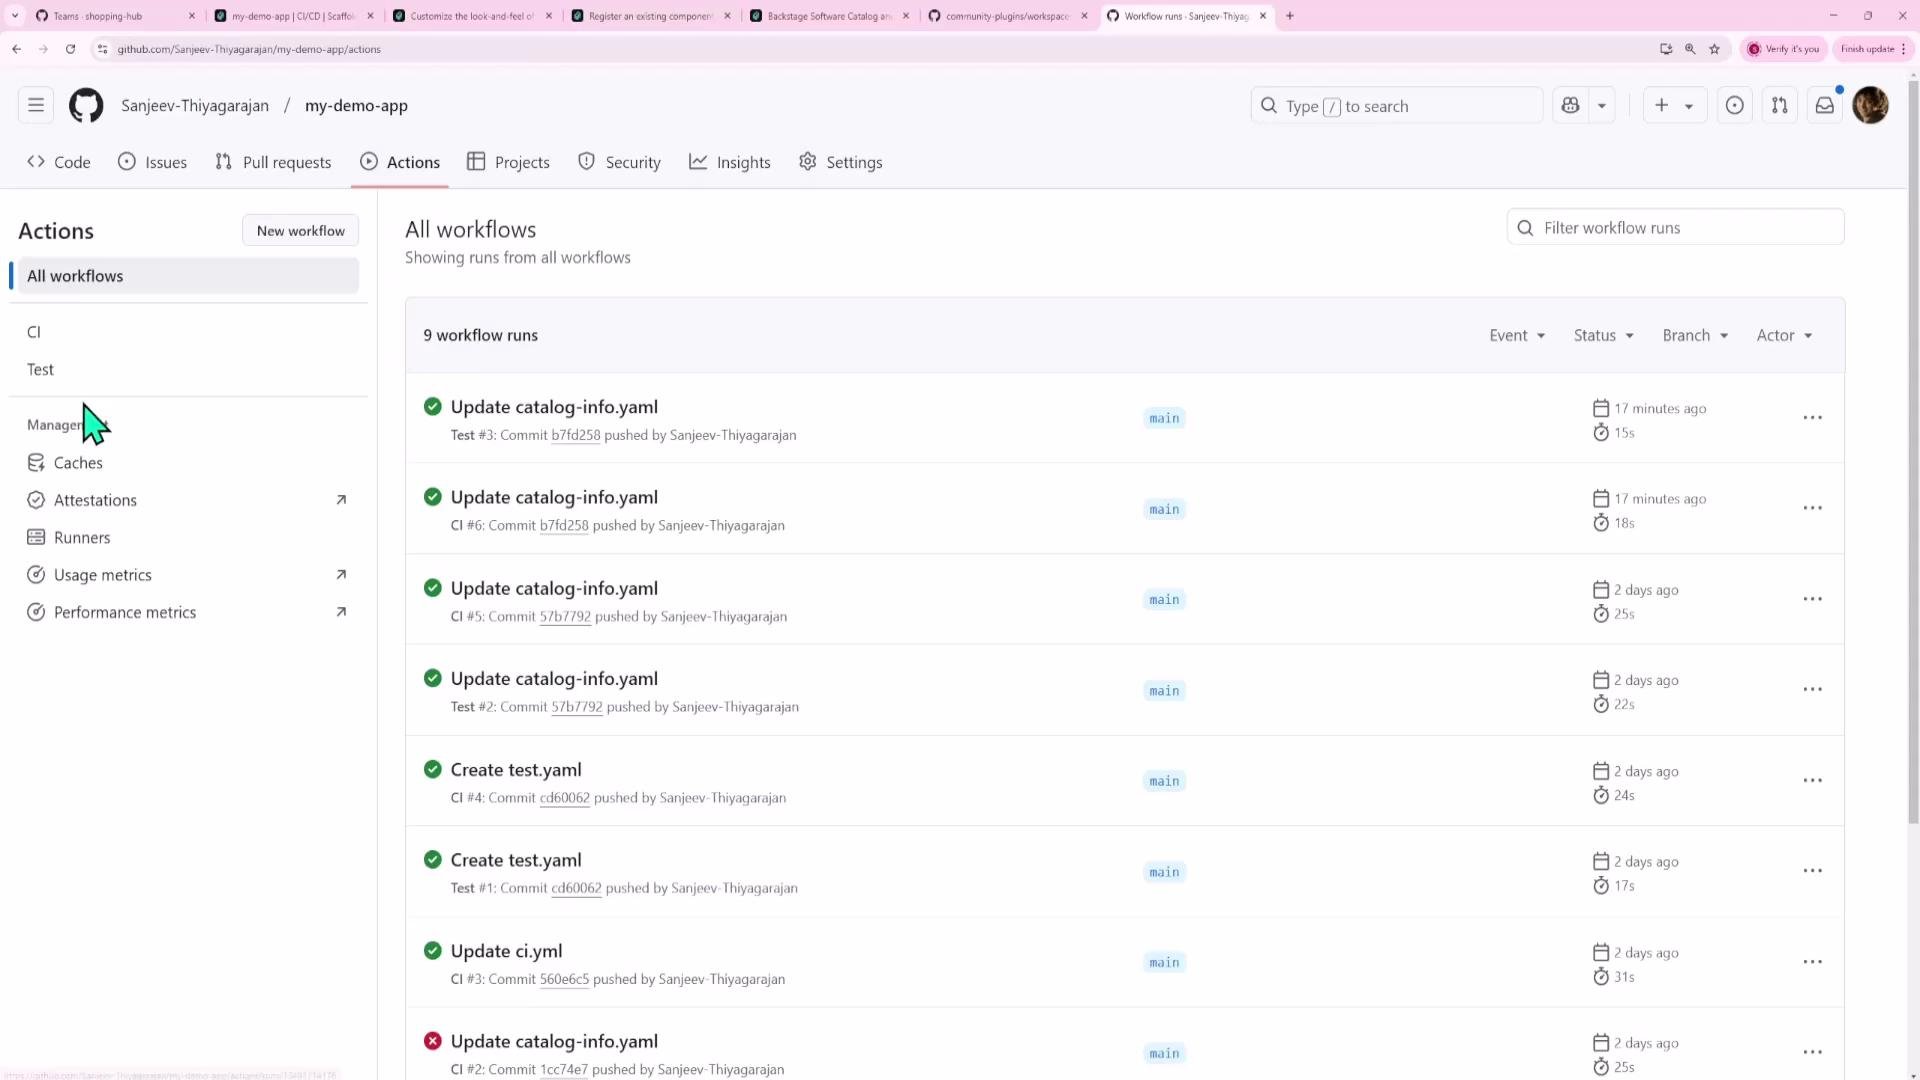Open Test #3 Update catalog-info.yaml run
The height and width of the screenshot is (1080, 1920).
click(554, 407)
